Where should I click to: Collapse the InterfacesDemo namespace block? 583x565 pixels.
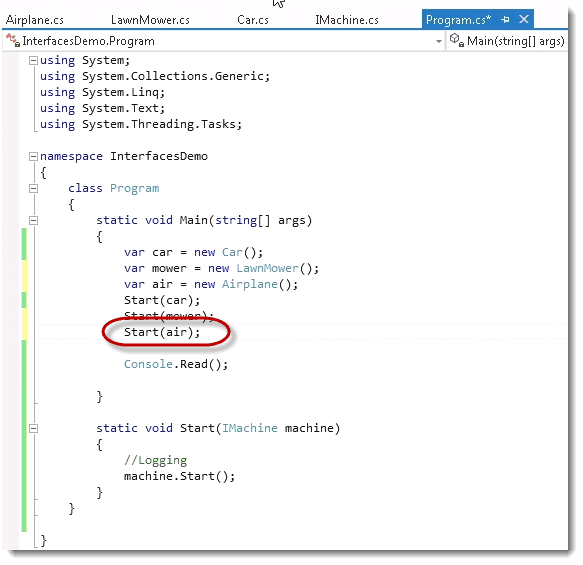(33, 156)
